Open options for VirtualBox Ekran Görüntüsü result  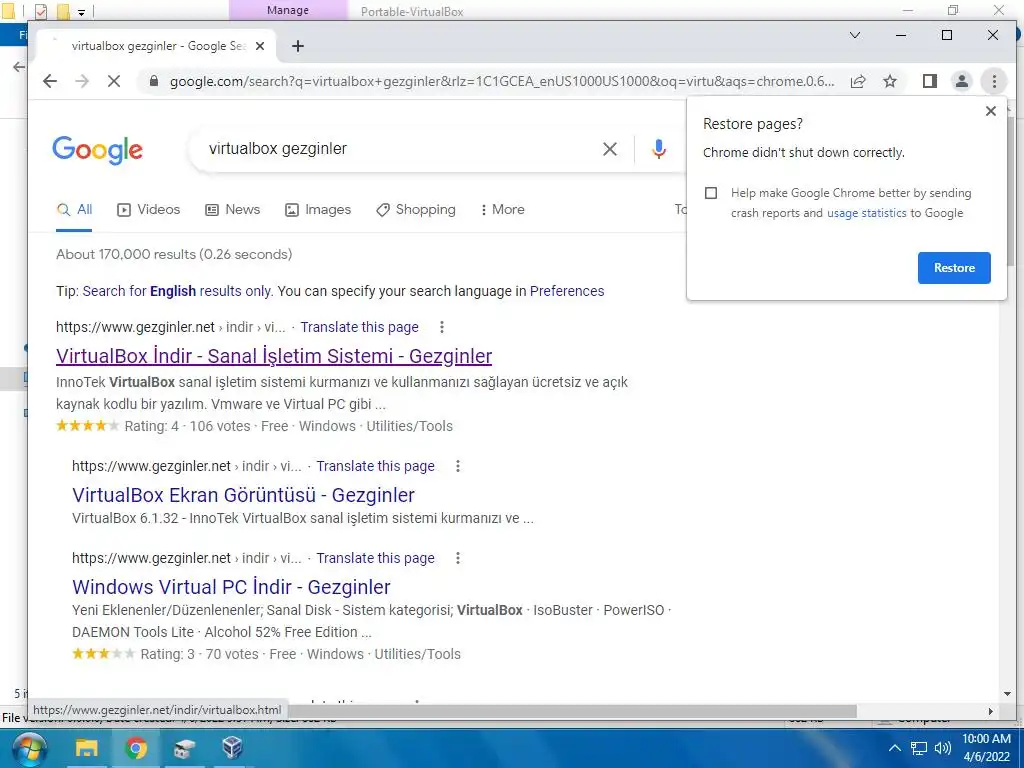[x=458, y=466]
